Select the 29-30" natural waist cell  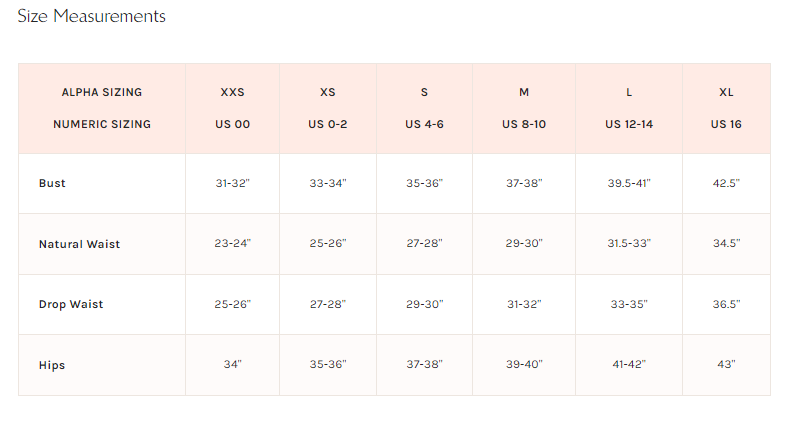pos(524,243)
